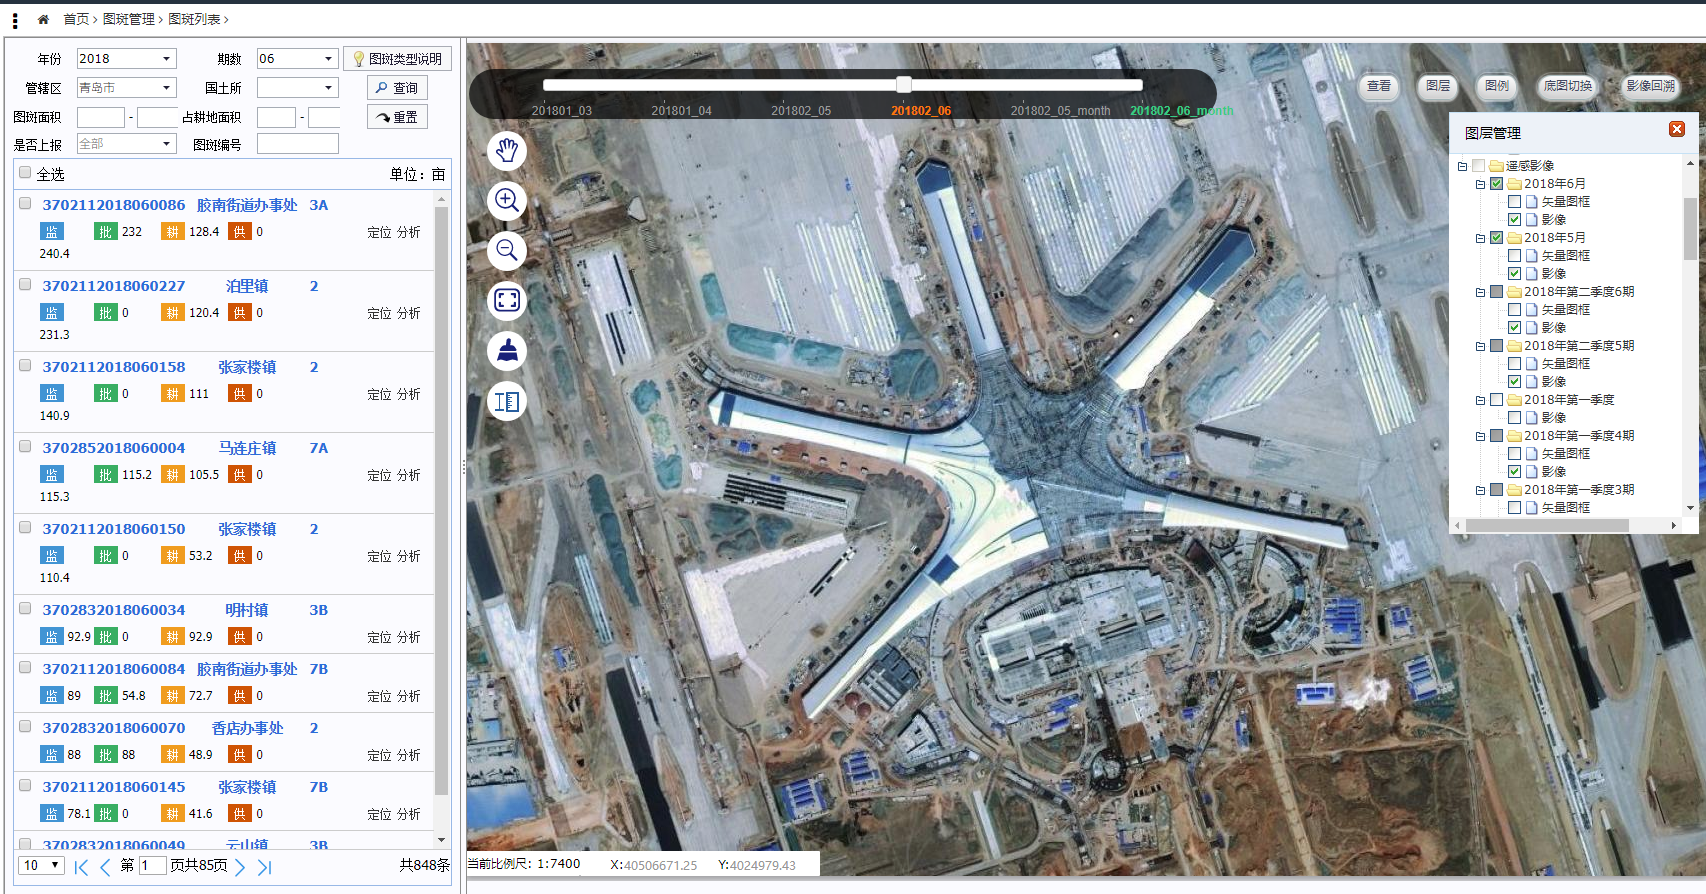Click the full extent map tool
The width and height of the screenshot is (1706, 894).
pyautogui.click(x=507, y=300)
